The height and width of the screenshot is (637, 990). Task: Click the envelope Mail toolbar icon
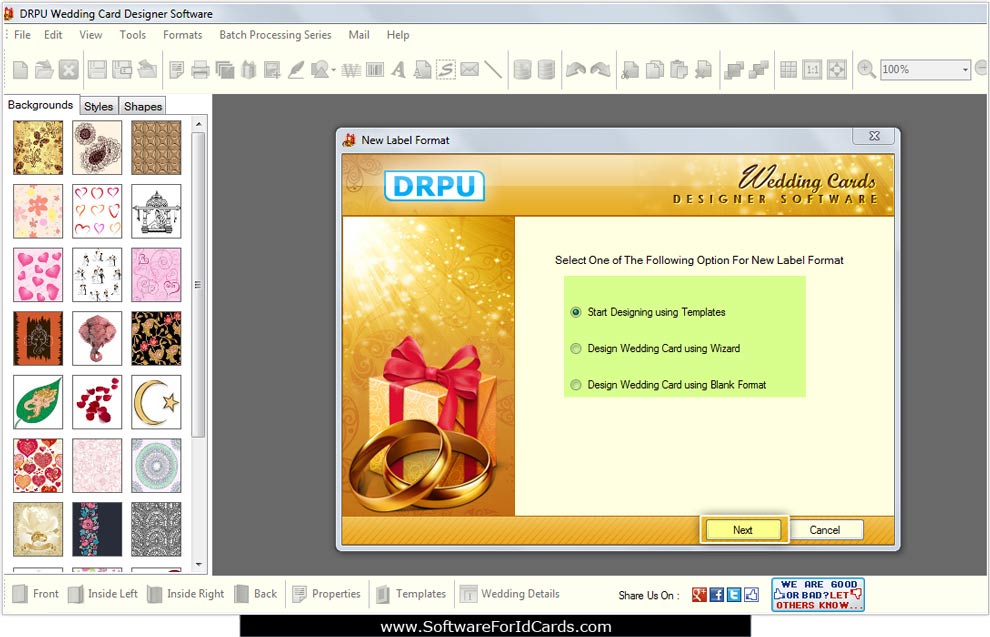point(469,69)
